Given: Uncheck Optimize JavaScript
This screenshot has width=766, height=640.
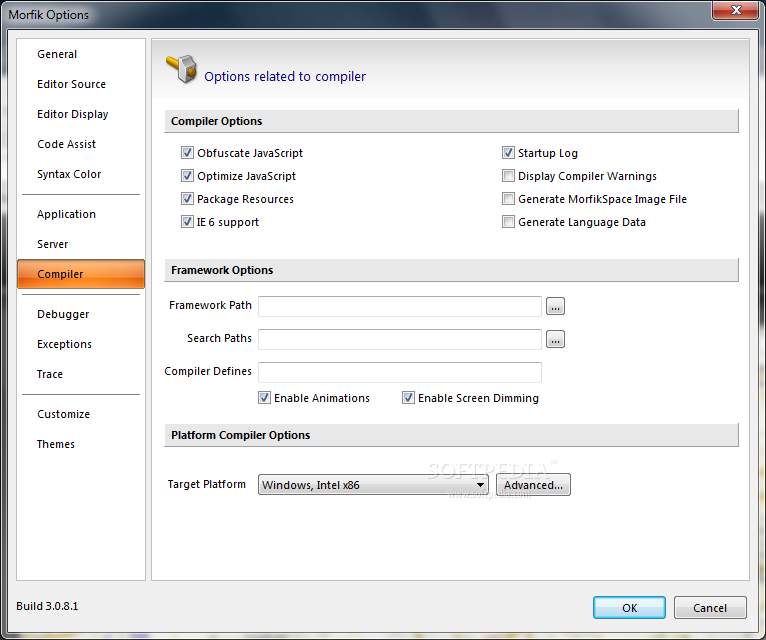Looking at the screenshot, I should 187,175.
